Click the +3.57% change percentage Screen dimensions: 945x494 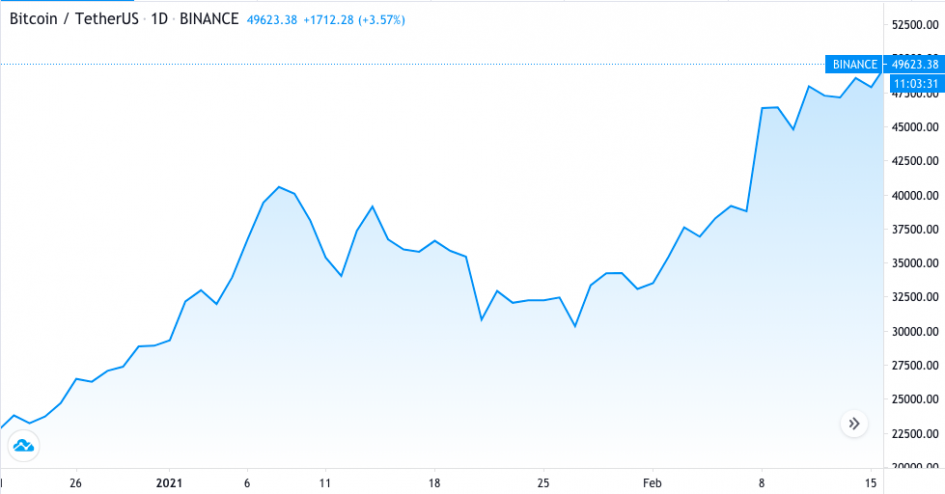tap(381, 20)
